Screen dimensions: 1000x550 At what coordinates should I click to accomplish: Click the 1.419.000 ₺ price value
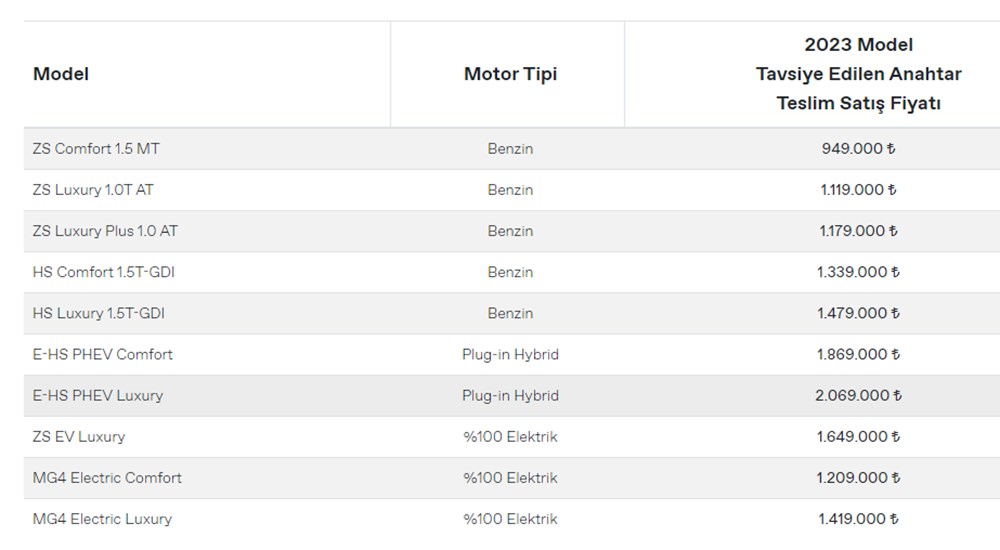pos(858,518)
